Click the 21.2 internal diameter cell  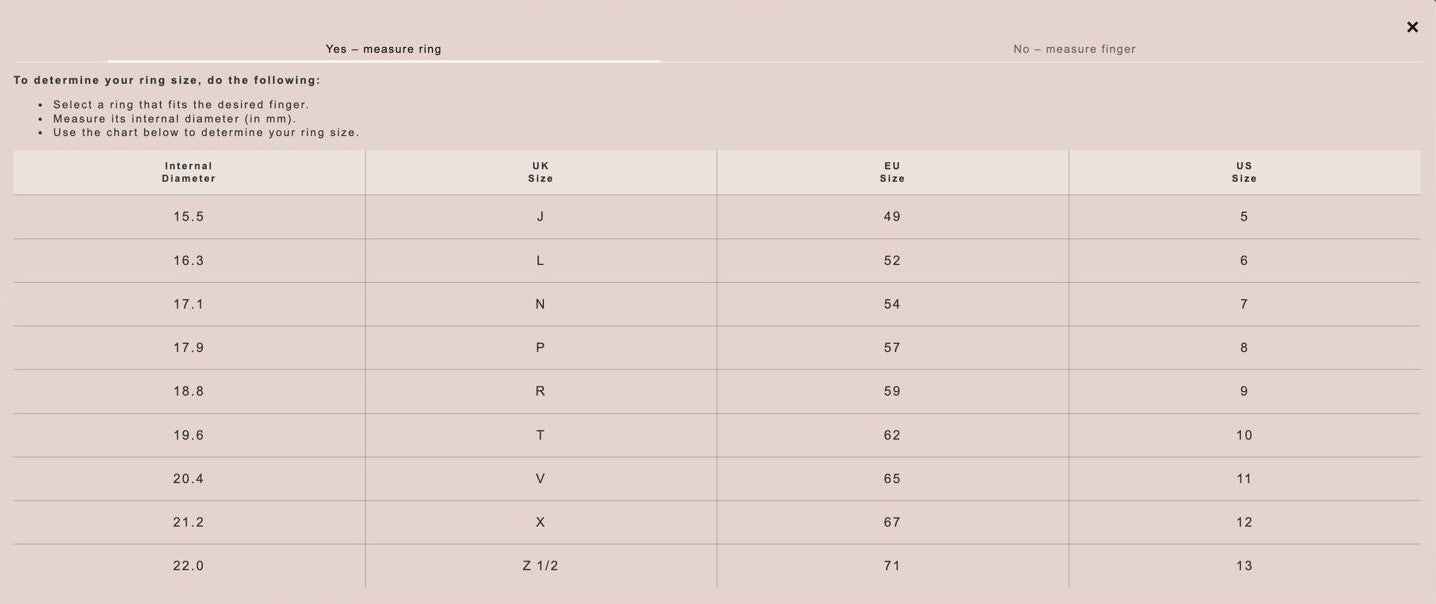click(189, 523)
